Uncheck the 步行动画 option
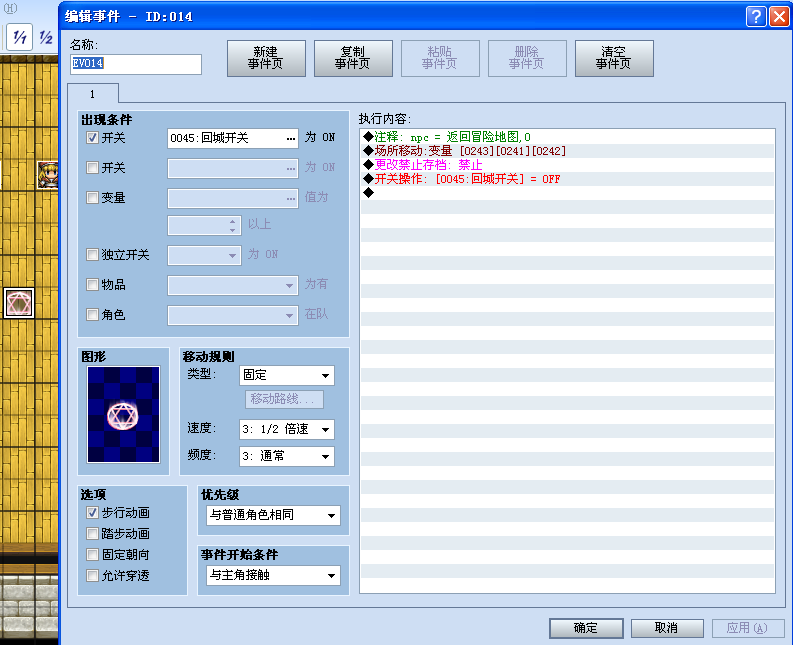This screenshot has width=793, height=645. click(x=92, y=512)
